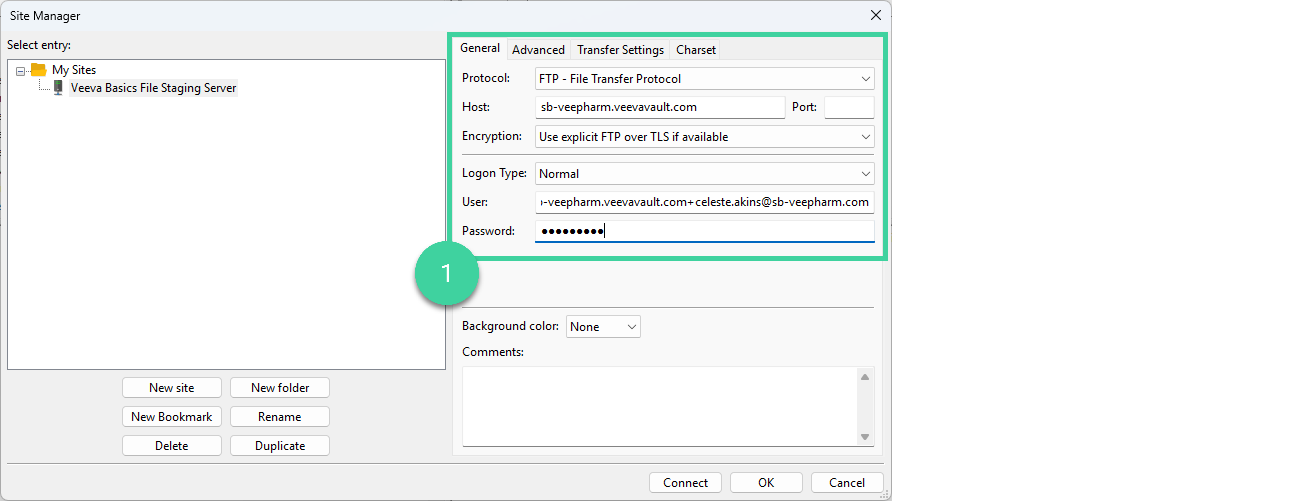Switch to the General tab
Screen dimensions: 1300x501
click(480, 48)
